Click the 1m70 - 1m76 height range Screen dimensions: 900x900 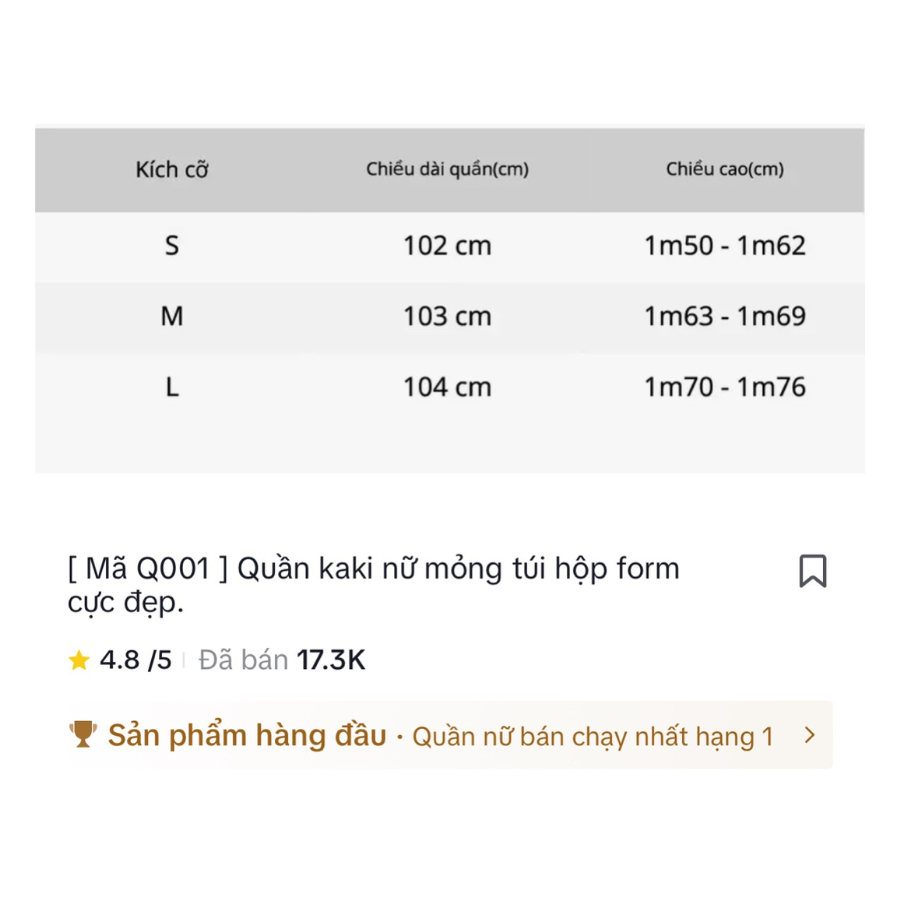pos(725,387)
